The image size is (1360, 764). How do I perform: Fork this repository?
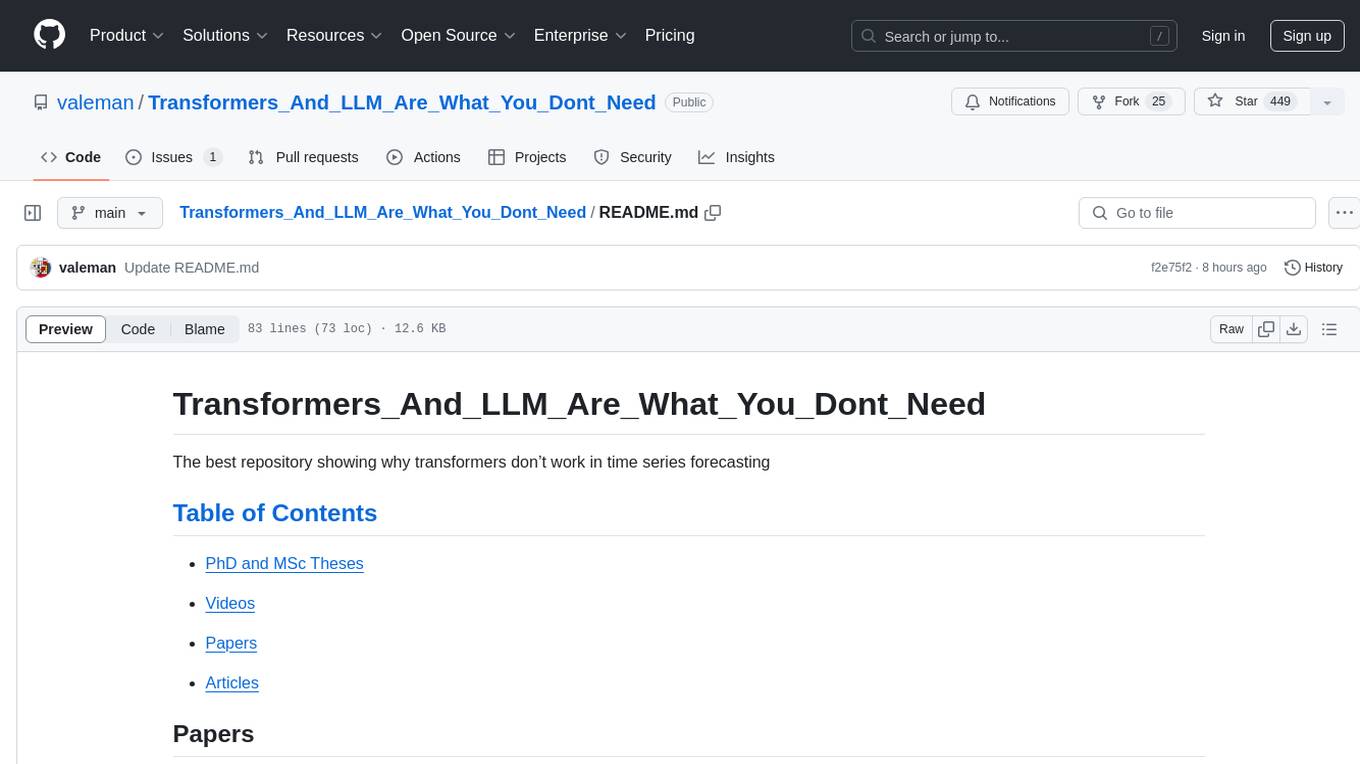click(1131, 102)
